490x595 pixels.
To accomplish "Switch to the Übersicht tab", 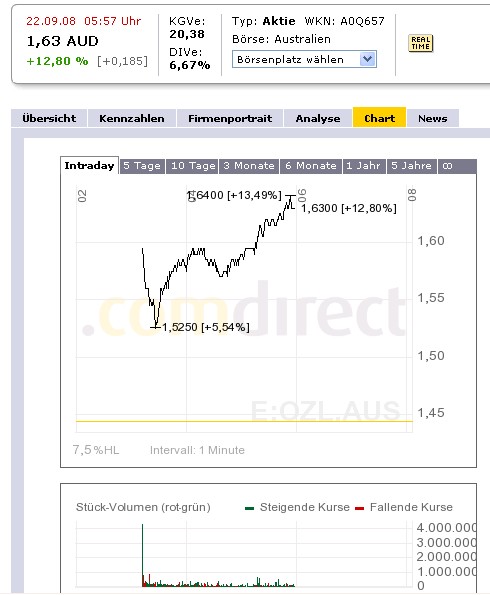I will pyautogui.click(x=49, y=118).
